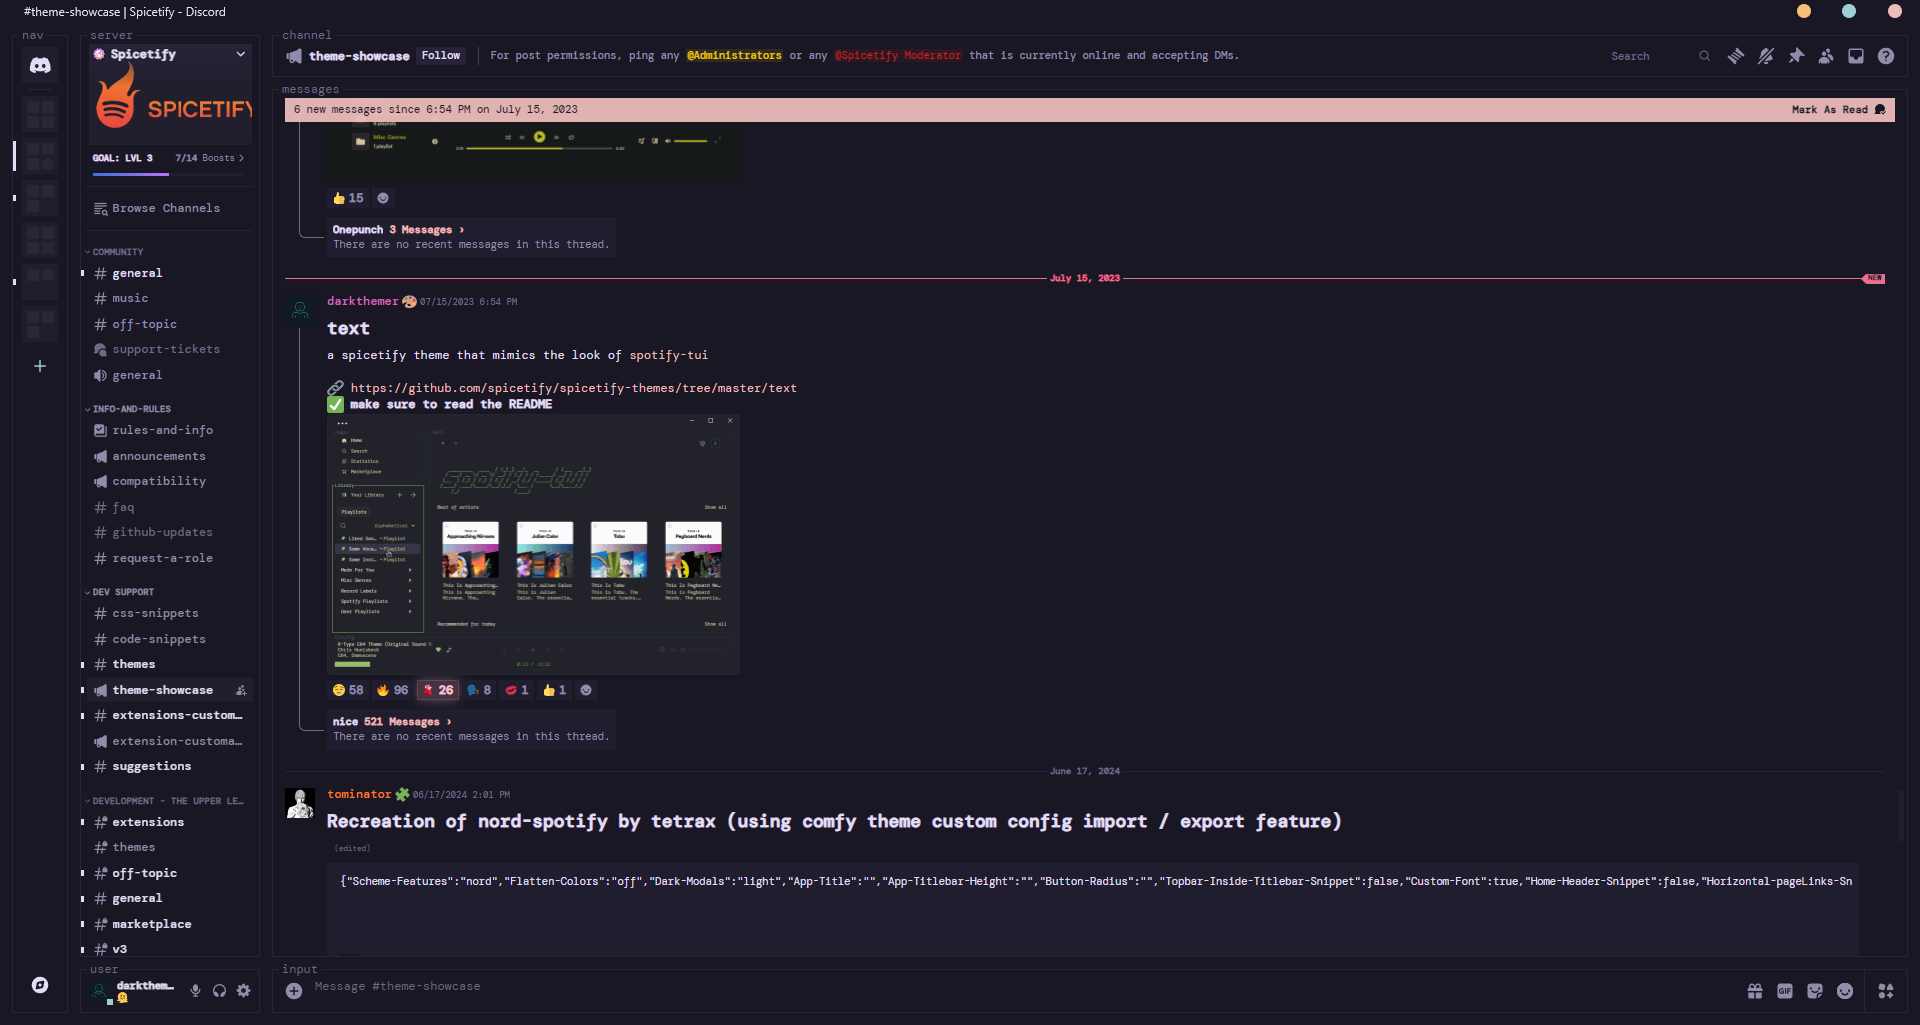Image resolution: width=1920 pixels, height=1025 pixels.
Task: Click the tominator username
Action: click(x=359, y=794)
